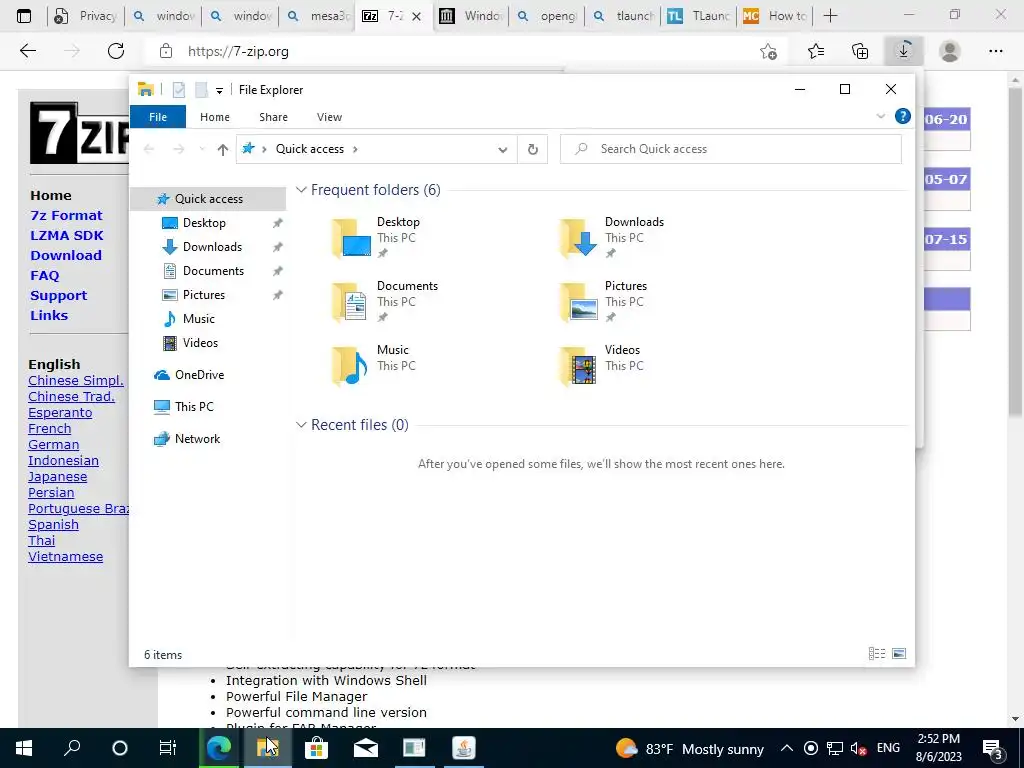
Task: Select Pictures in the navigation pane
Action: [203, 295]
